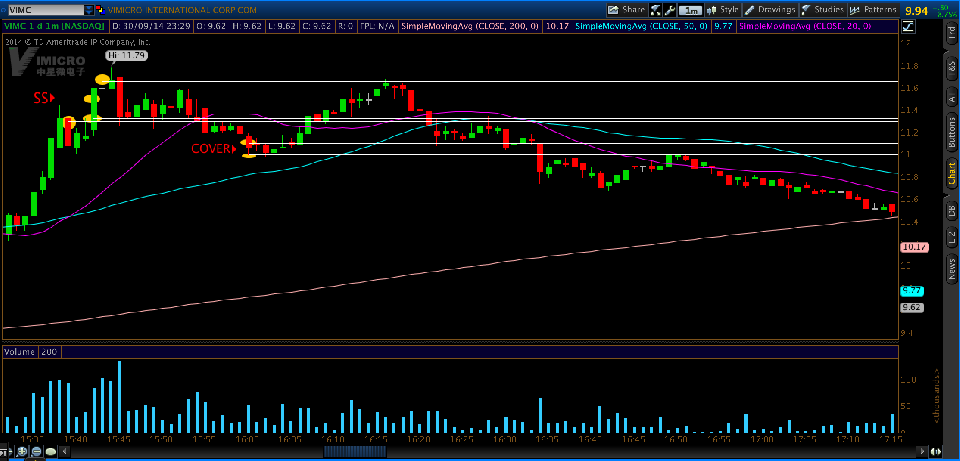Expand the VIMC symbol dropdown arrow
The height and width of the screenshot is (461, 960).
coord(89,10)
